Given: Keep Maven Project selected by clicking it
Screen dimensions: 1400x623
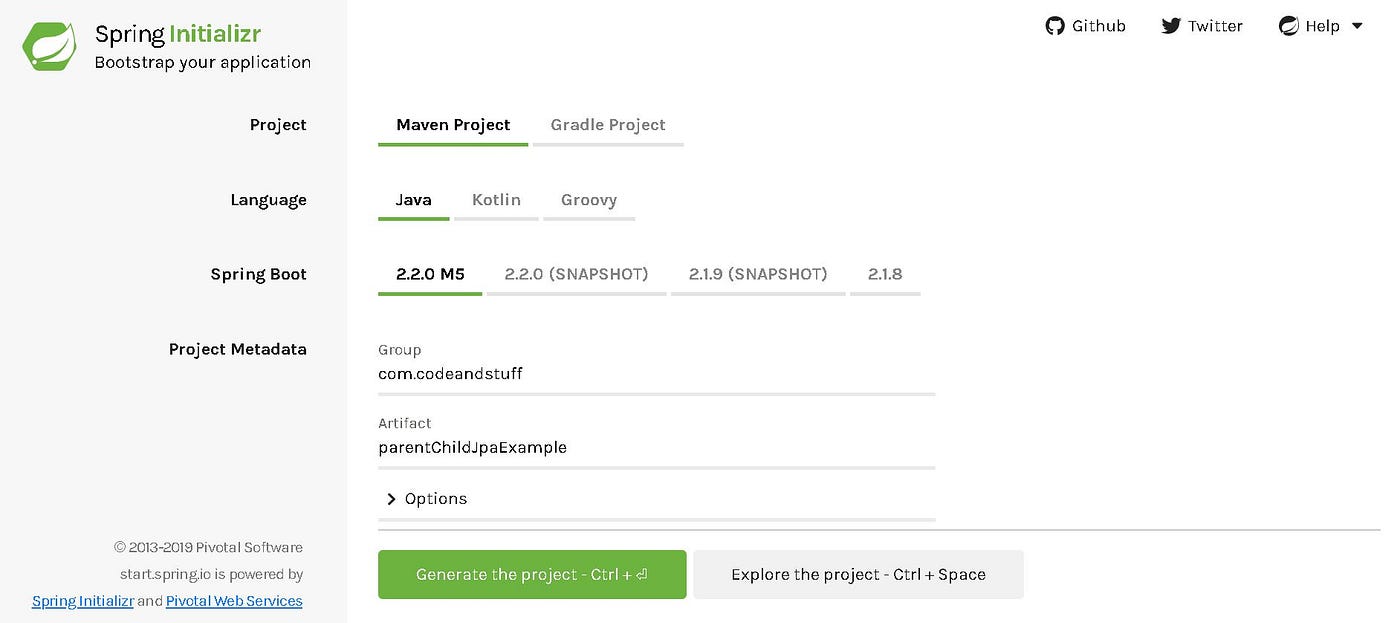Looking at the screenshot, I should [x=453, y=124].
